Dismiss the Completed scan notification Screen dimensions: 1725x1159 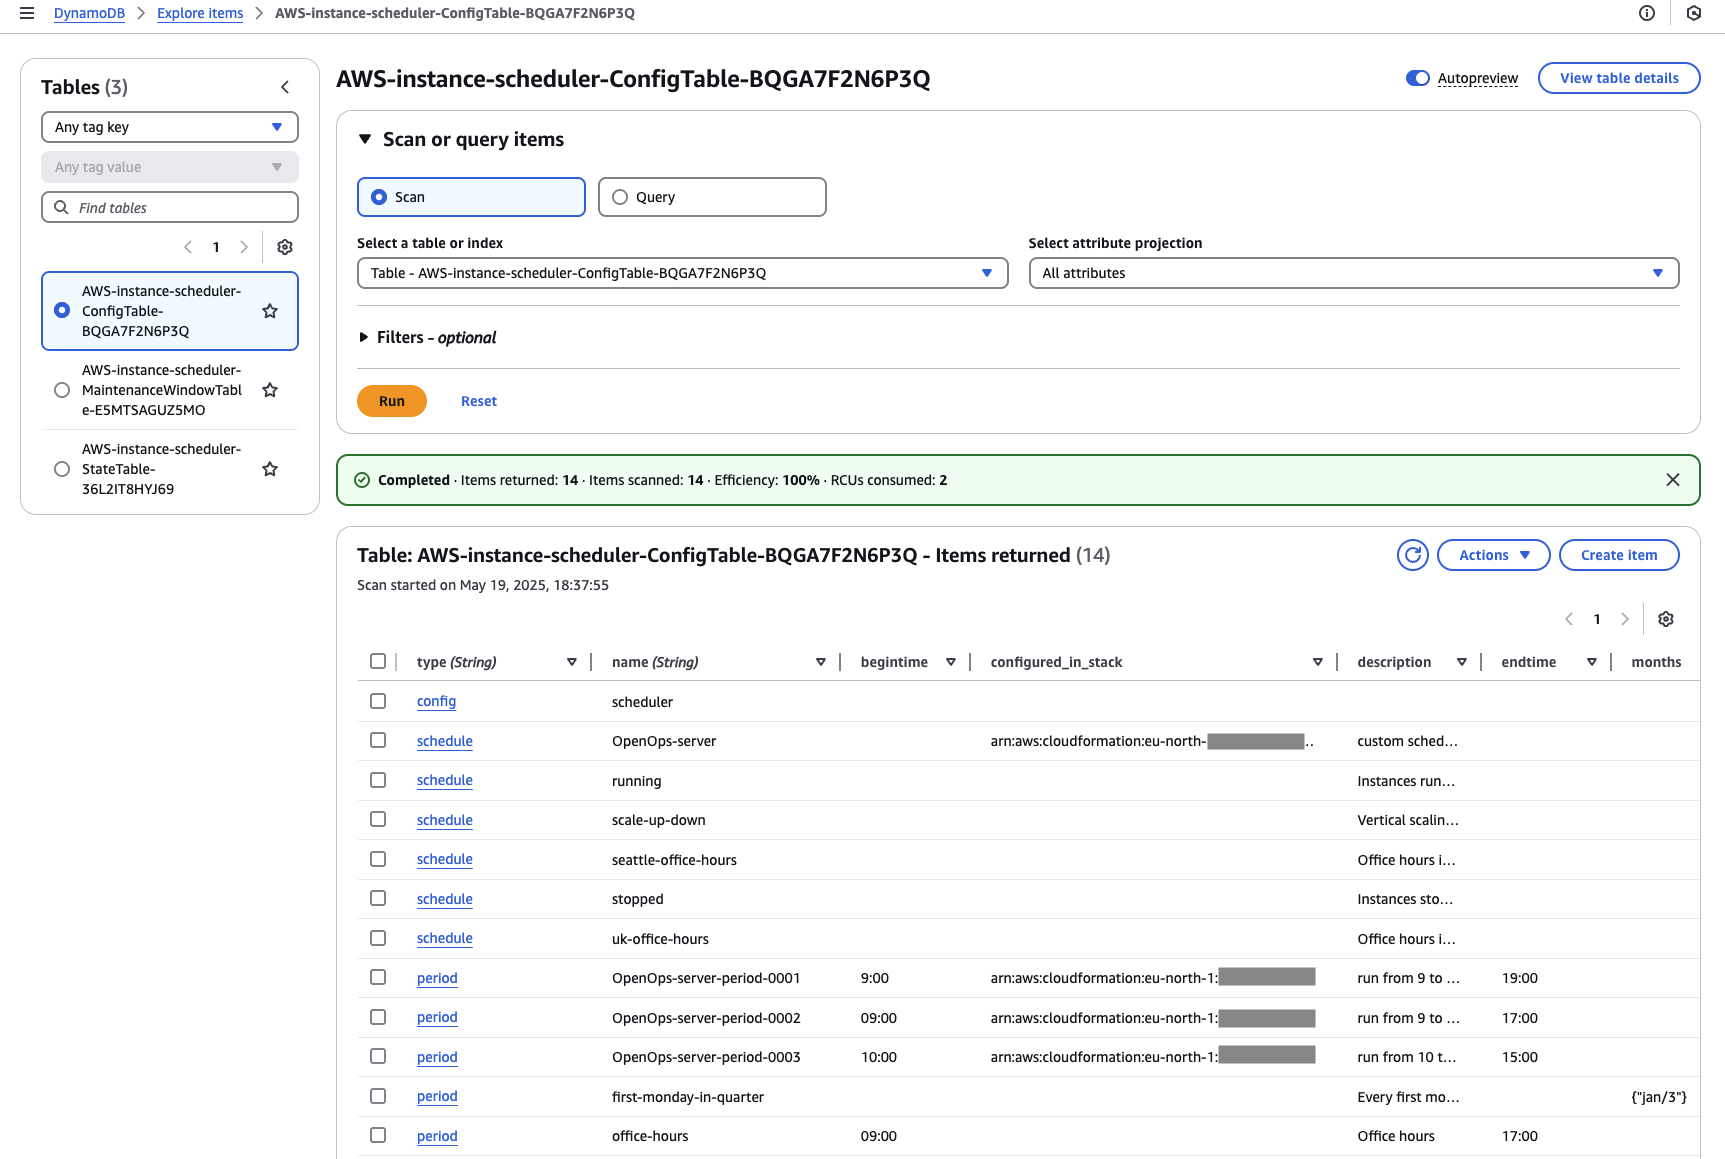point(1673,480)
